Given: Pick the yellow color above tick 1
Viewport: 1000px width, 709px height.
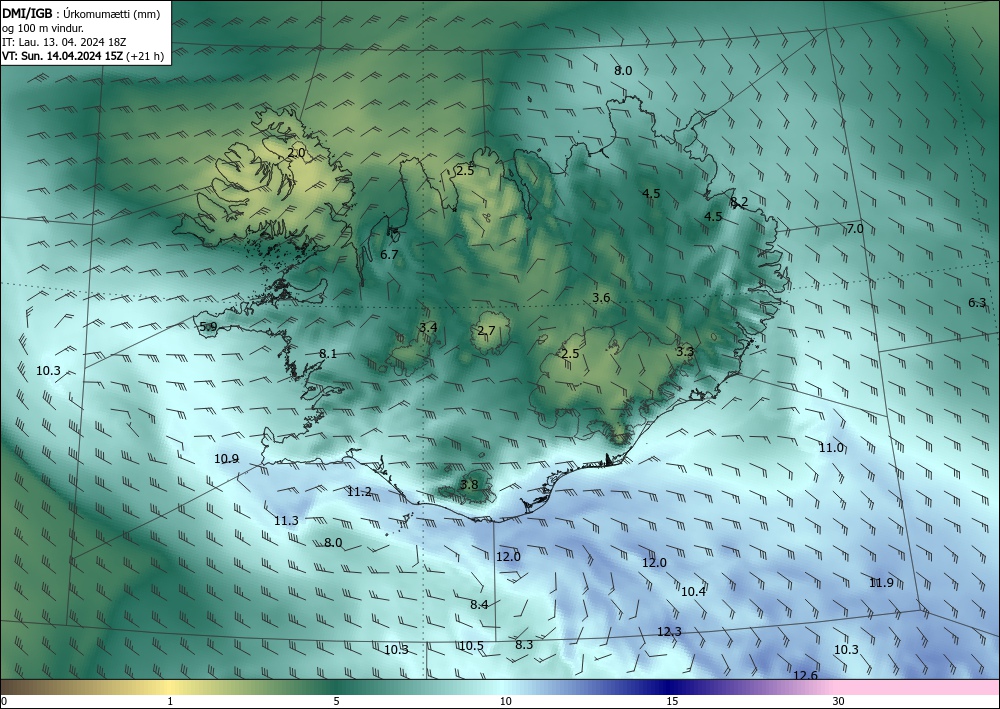Looking at the screenshot, I should click(x=170, y=687).
